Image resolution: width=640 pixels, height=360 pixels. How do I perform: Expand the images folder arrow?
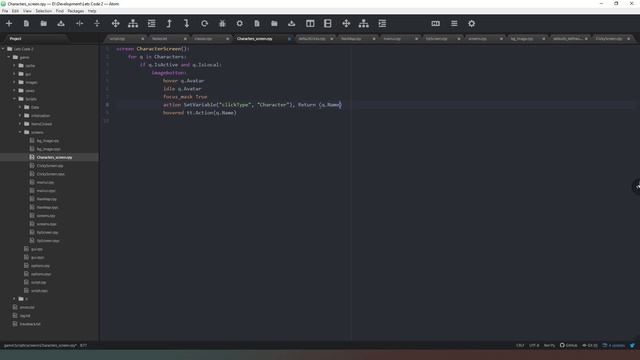coord(14,82)
